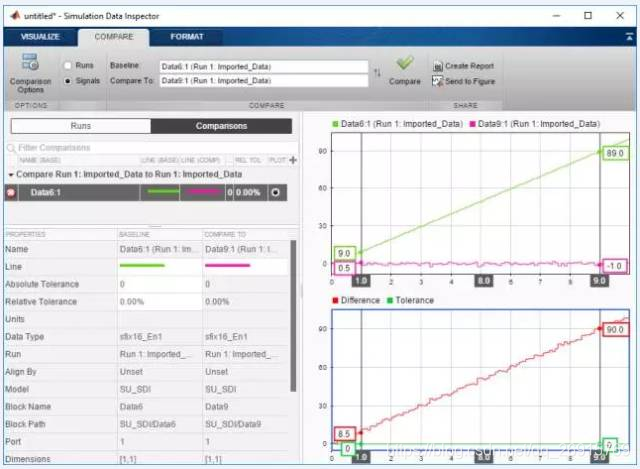Image resolution: width=640 pixels, height=469 pixels.
Task: Open the FORMAT tab
Action: click(187, 36)
